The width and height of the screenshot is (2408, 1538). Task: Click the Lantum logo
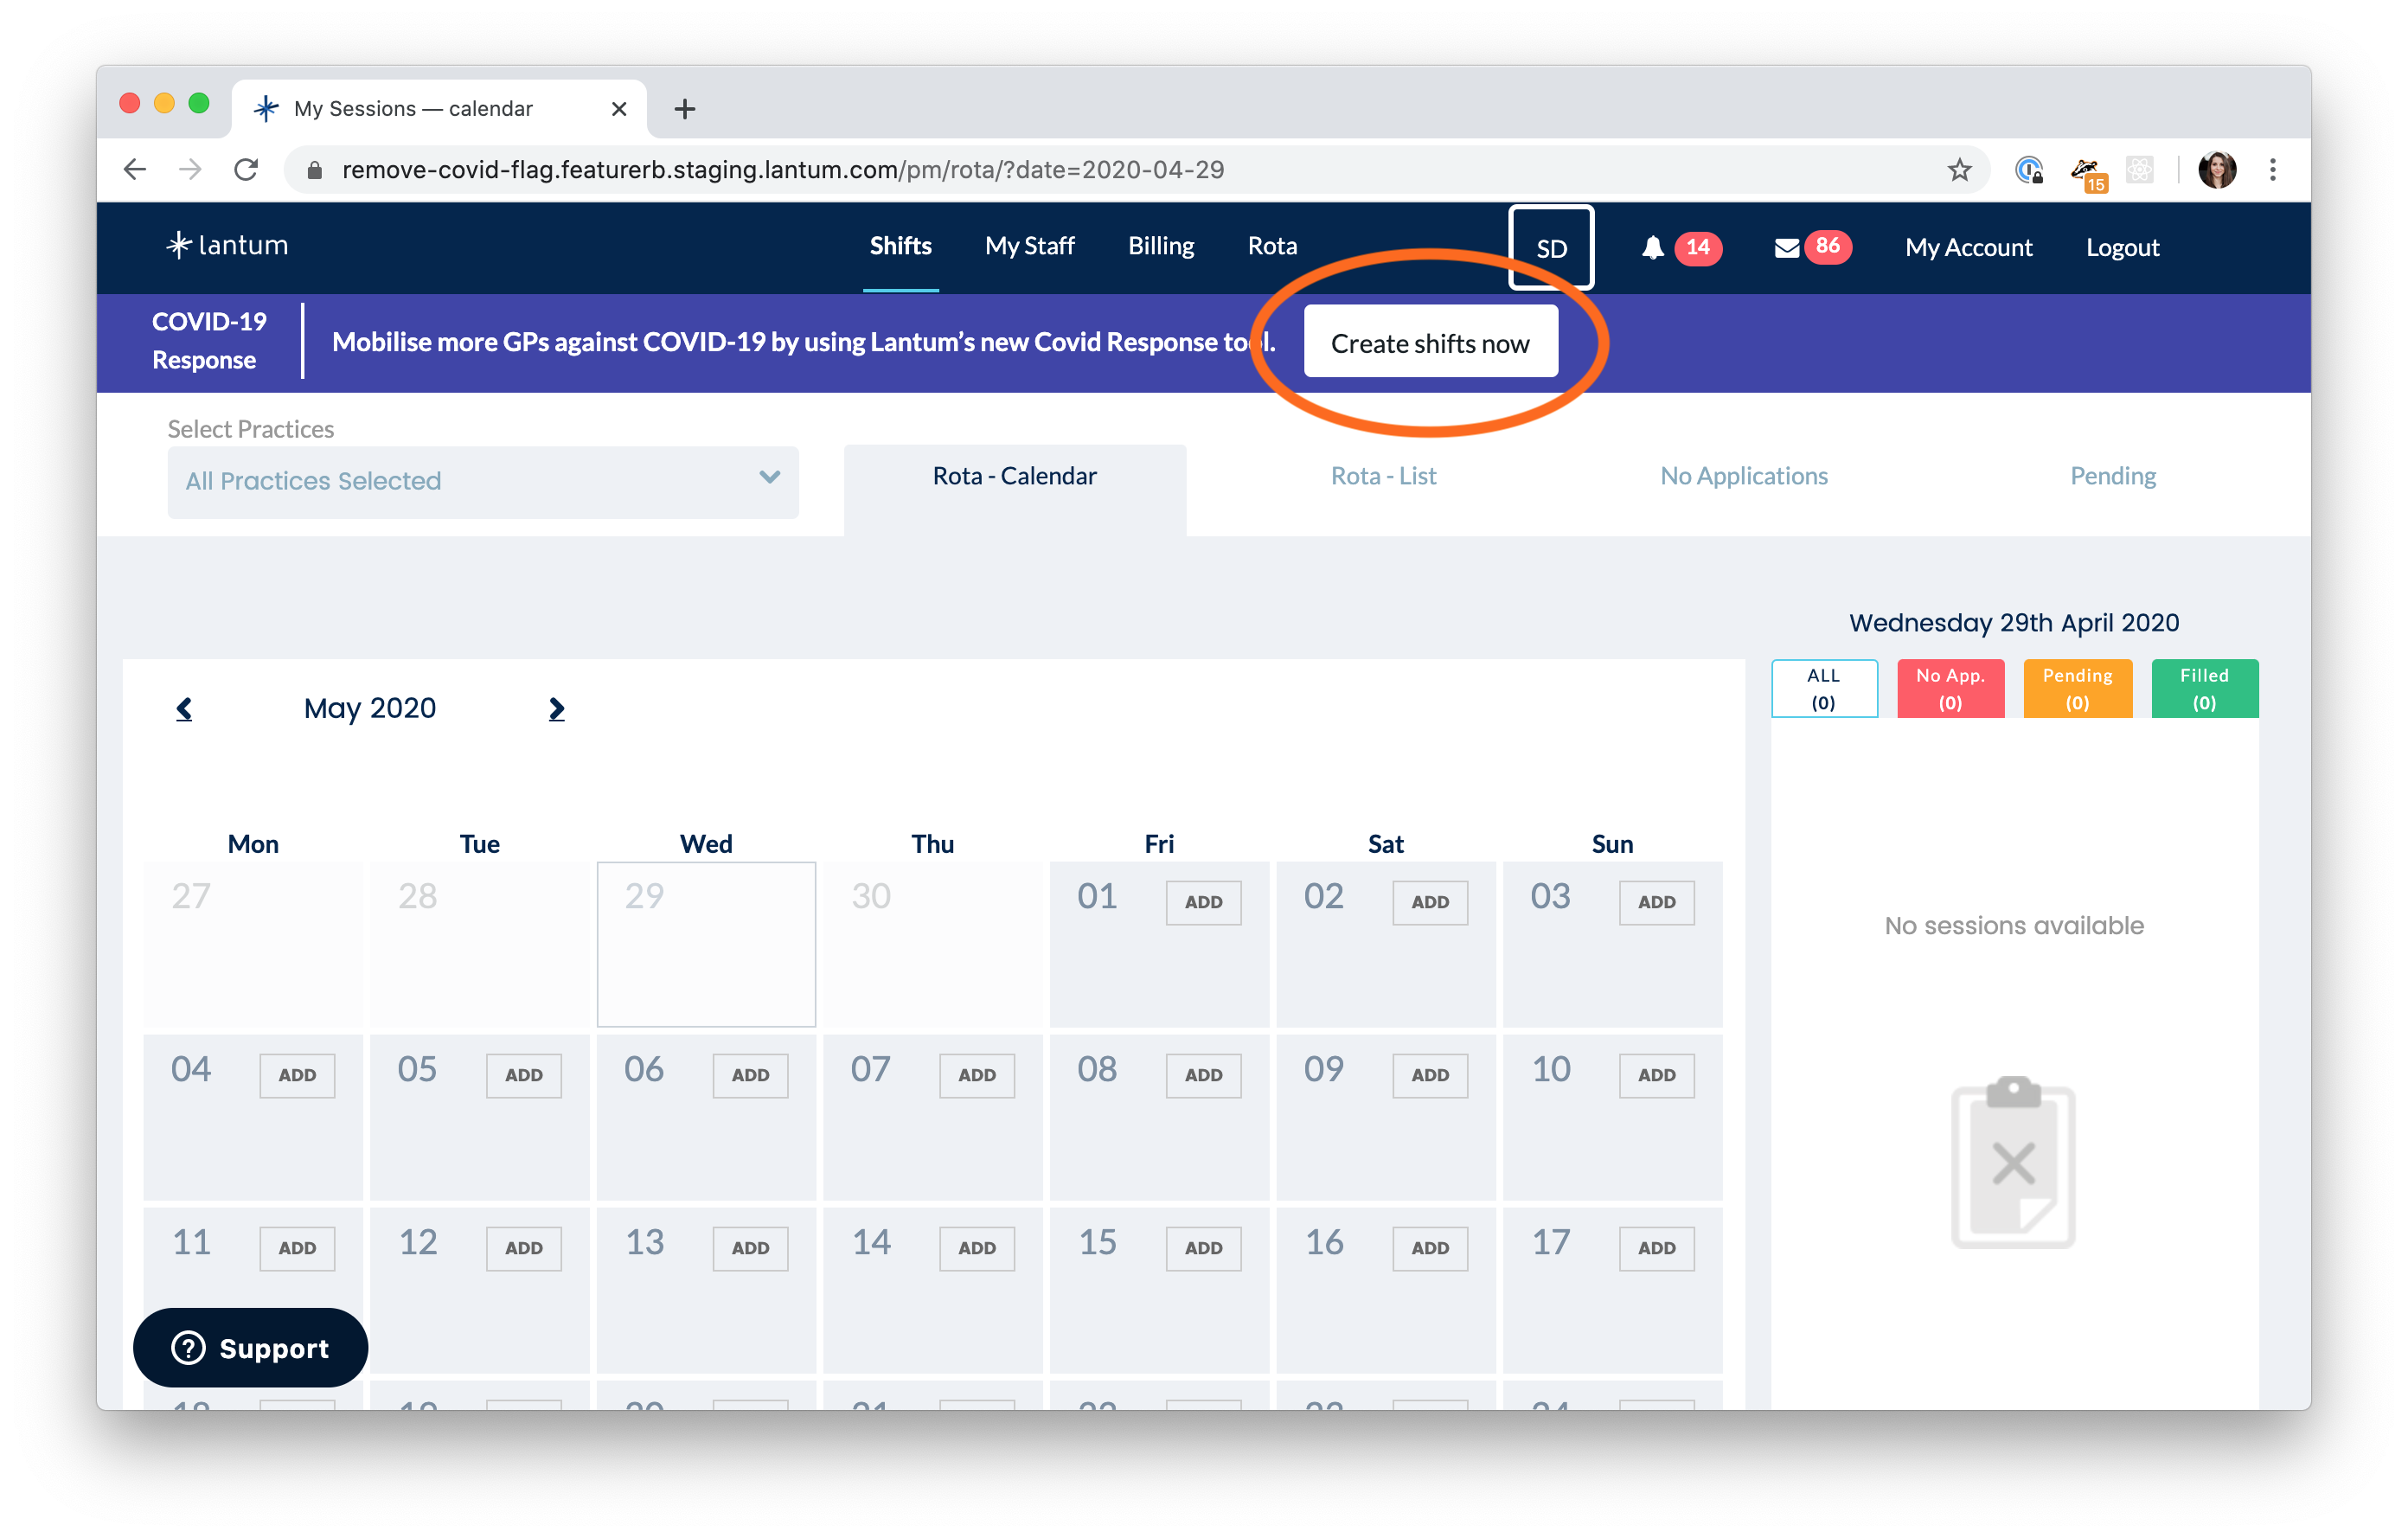[227, 245]
